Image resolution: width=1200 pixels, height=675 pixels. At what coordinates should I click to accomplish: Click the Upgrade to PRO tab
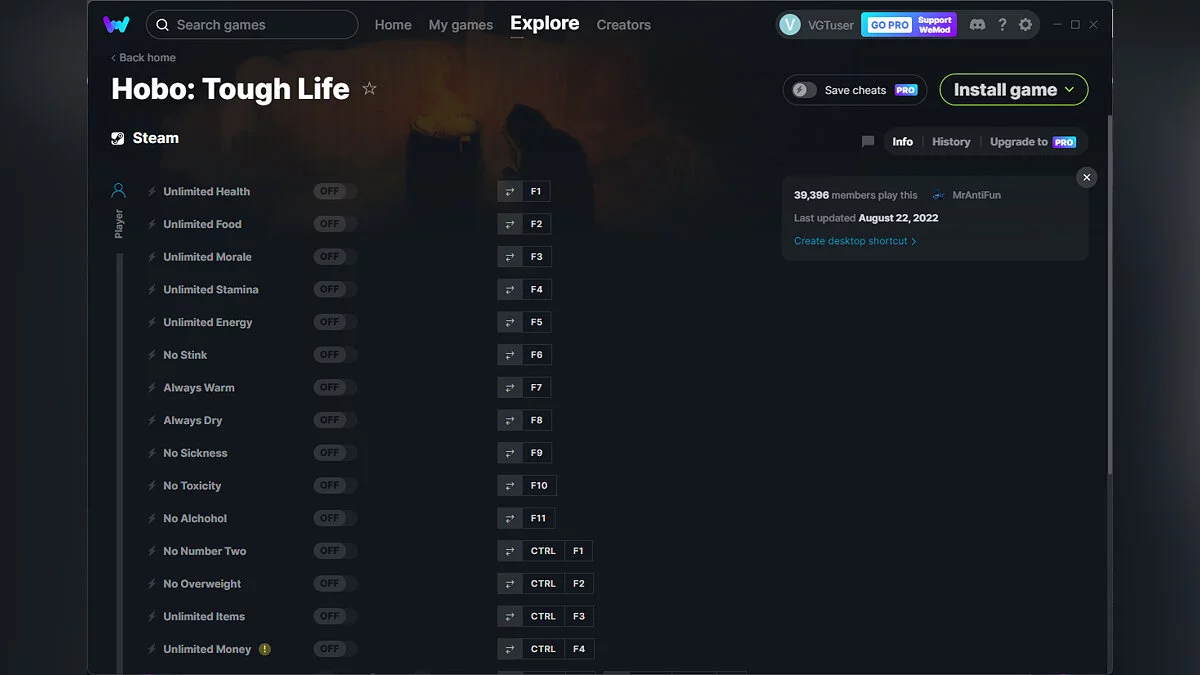pyautogui.click(x=1033, y=142)
